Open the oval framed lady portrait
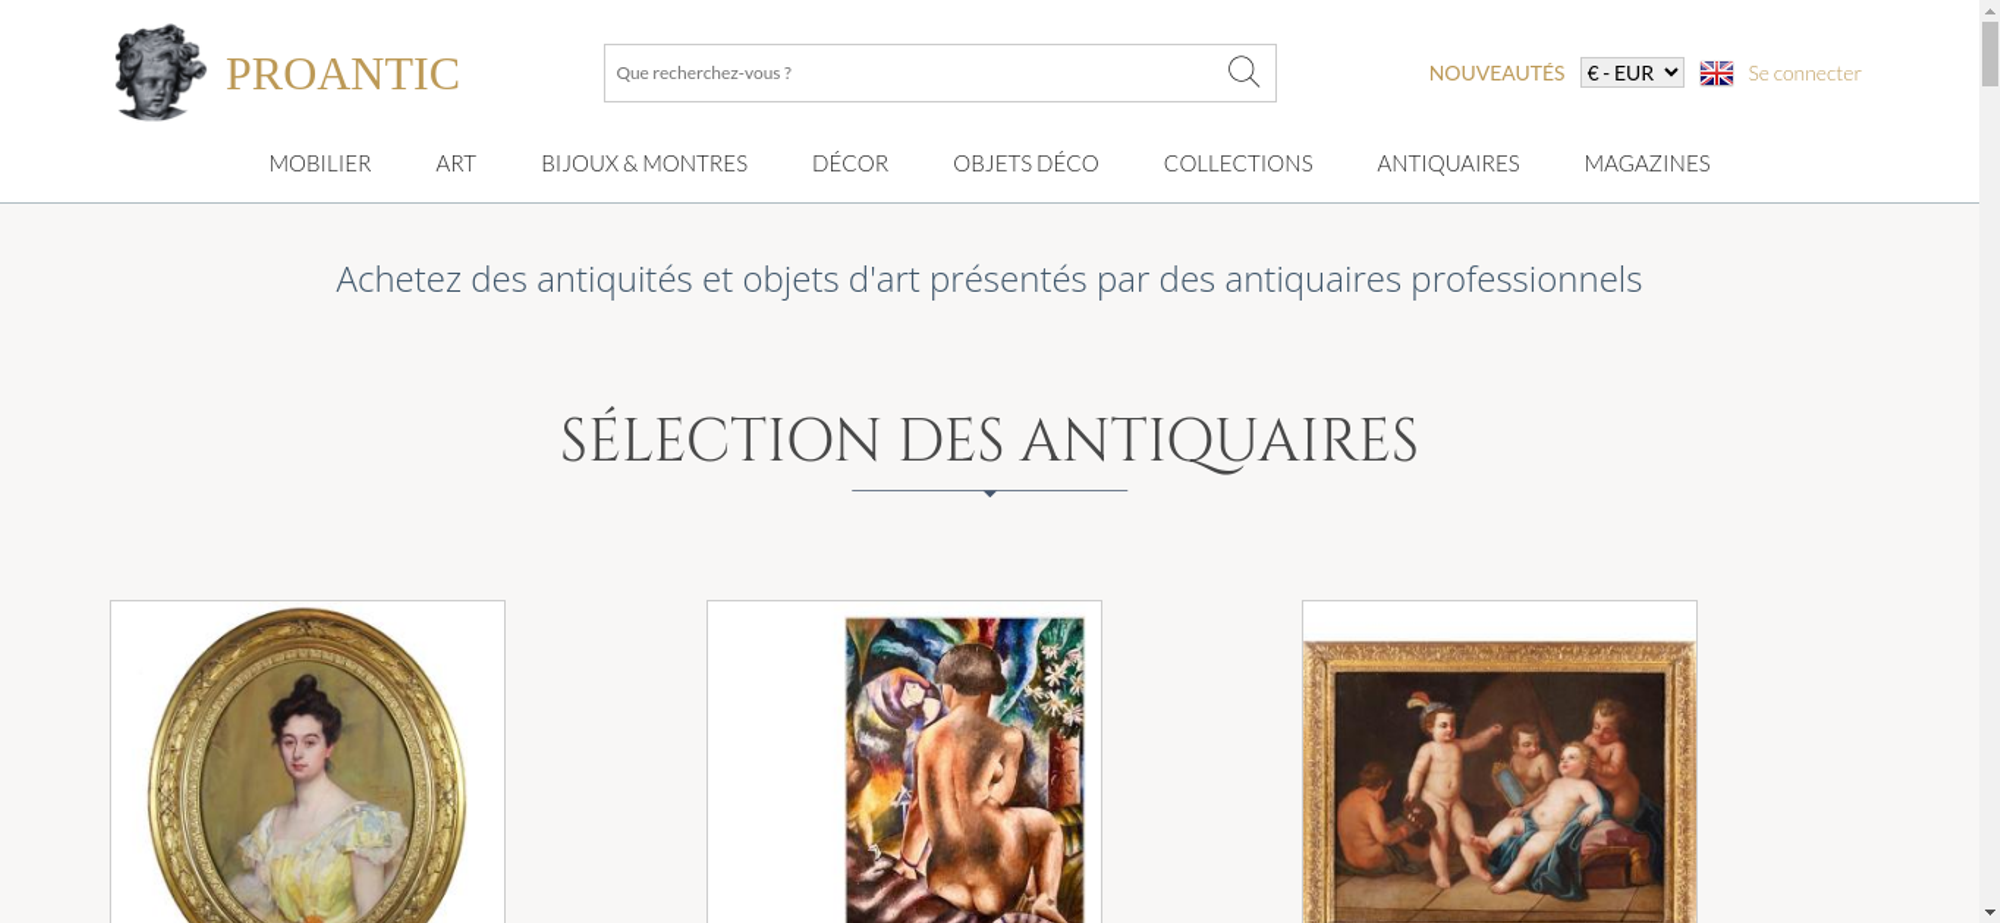The height and width of the screenshot is (923, 2000). coord(307,762)
